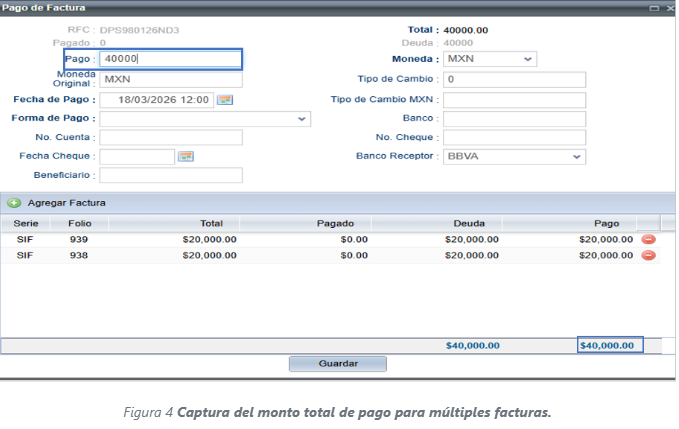Focus the Tipo de Cambio field
The height and width of the screenshot is (429, 679).
(x=513, y=80)
